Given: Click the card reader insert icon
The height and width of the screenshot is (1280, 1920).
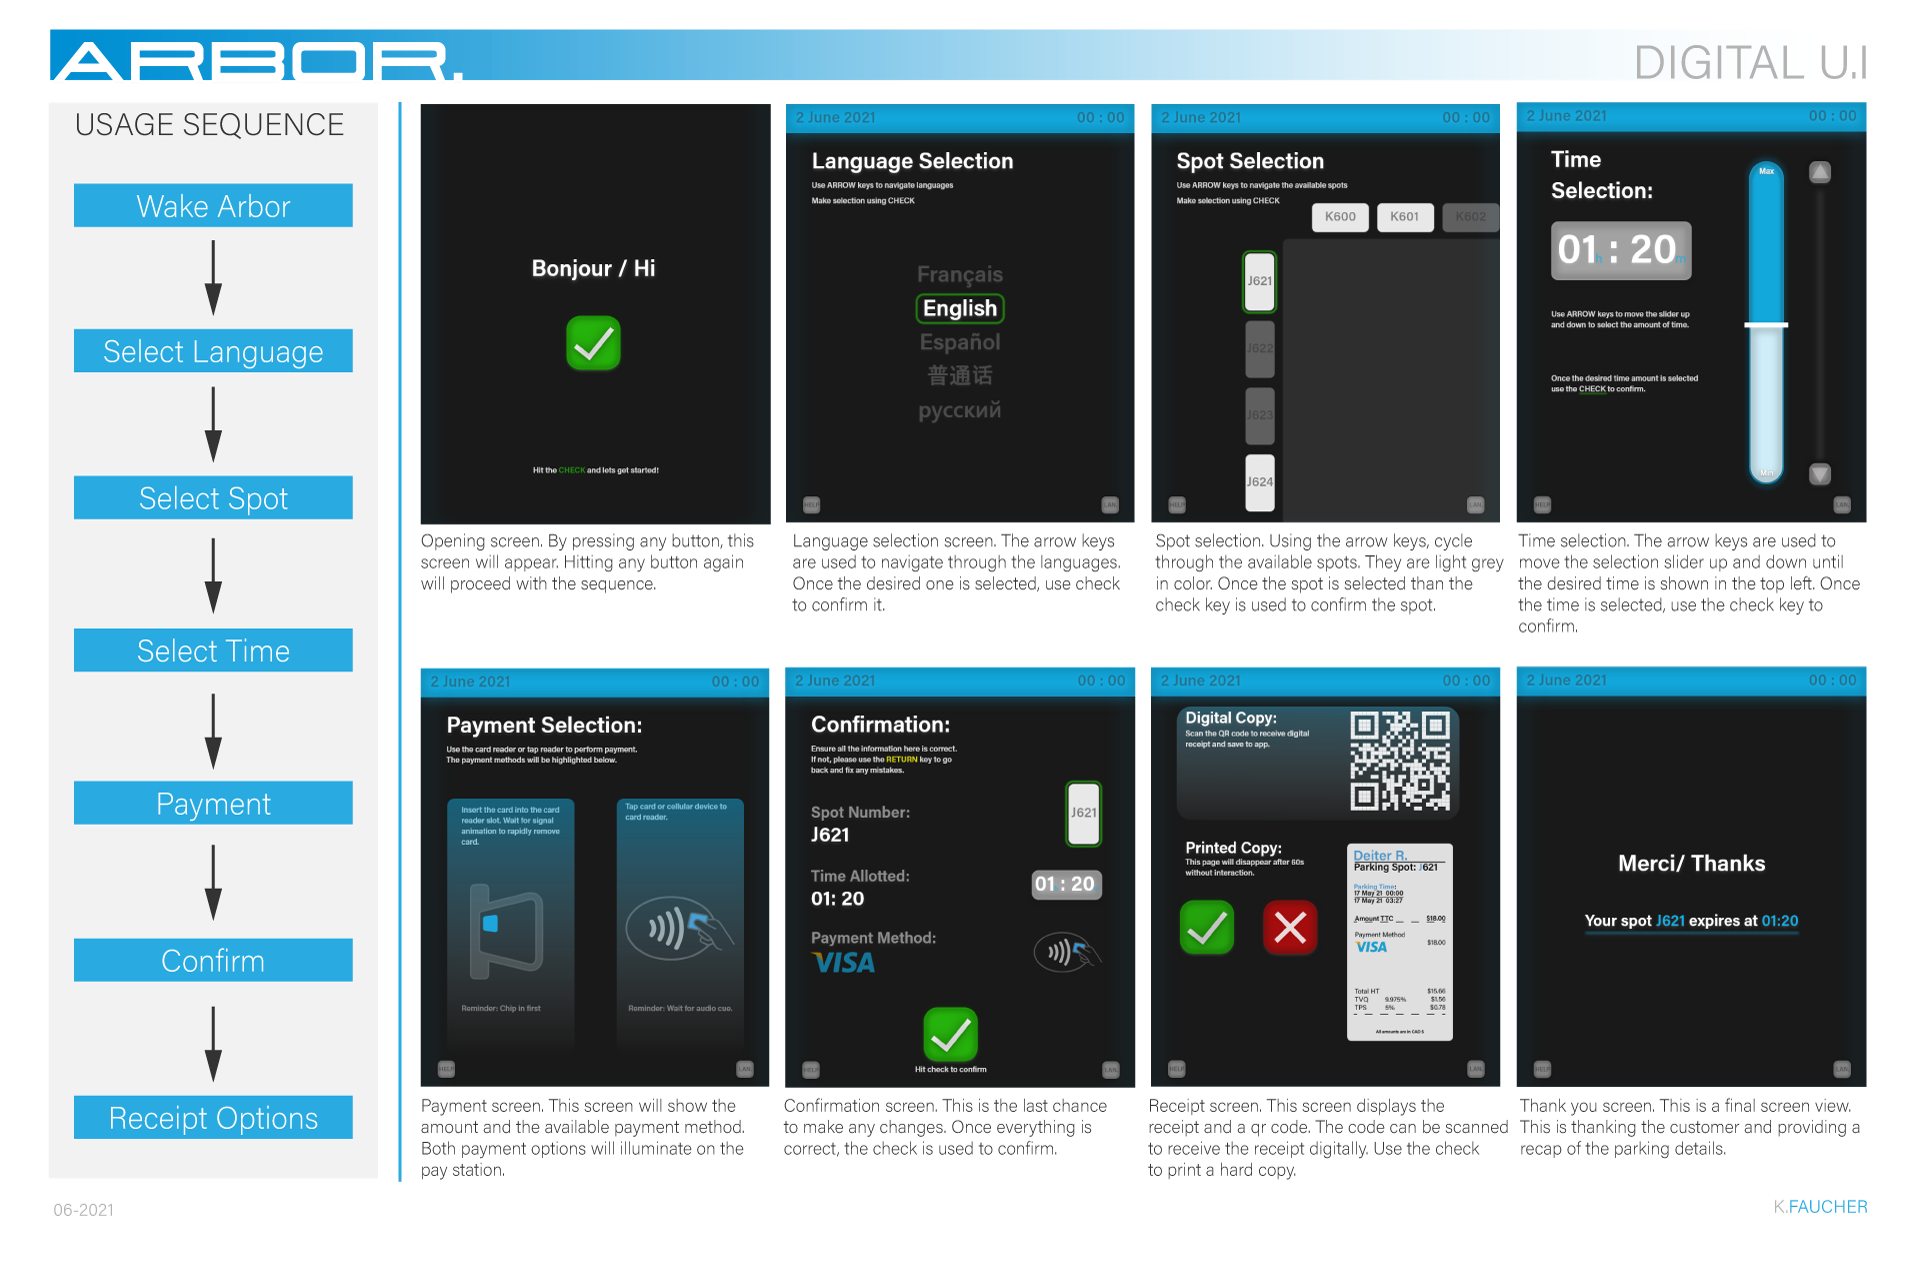Looking at the screenshot, I should point(507,930).
